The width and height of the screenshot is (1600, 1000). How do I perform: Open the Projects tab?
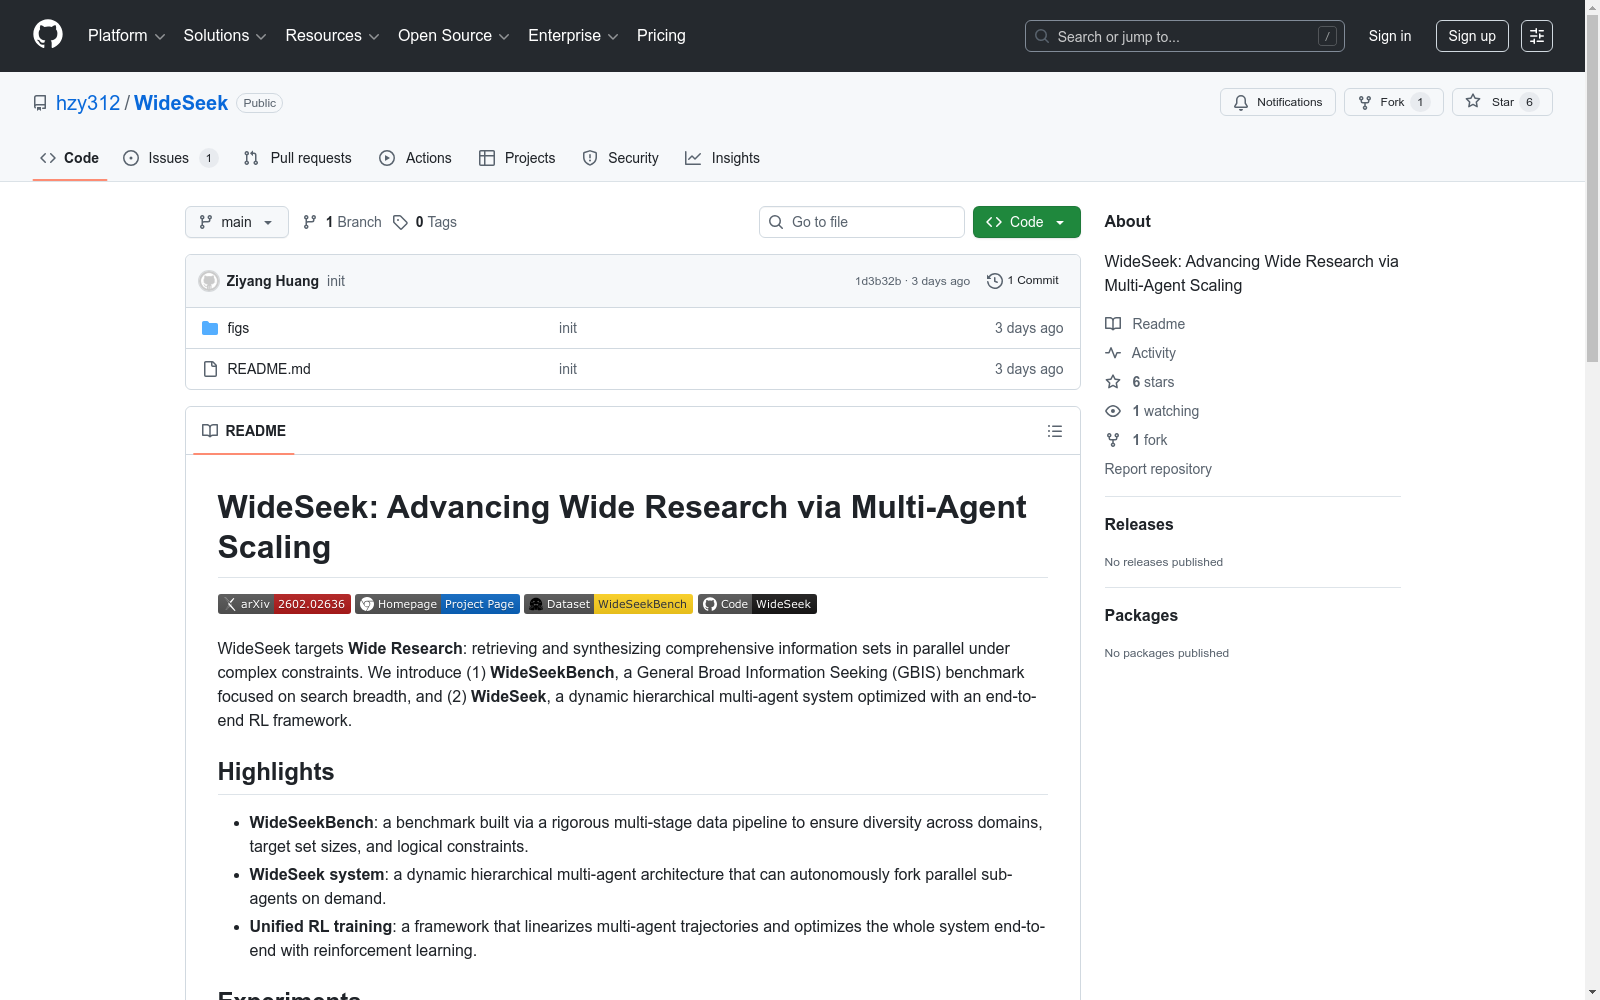point(517,158)
